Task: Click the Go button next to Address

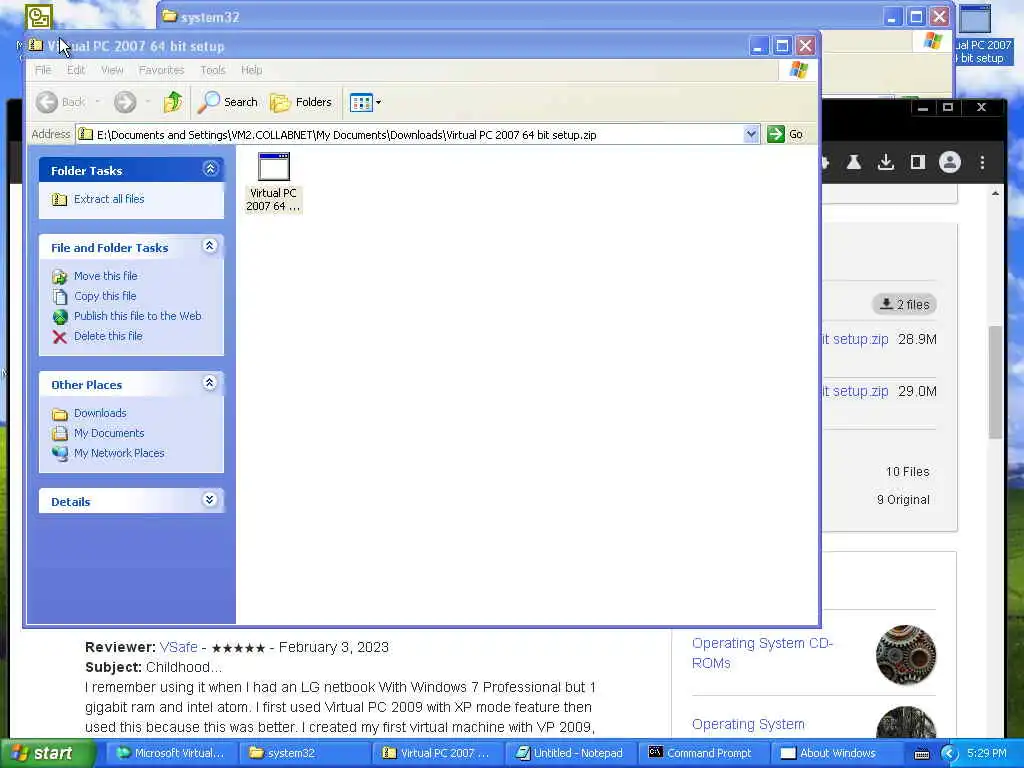Action: click(786, 134)
